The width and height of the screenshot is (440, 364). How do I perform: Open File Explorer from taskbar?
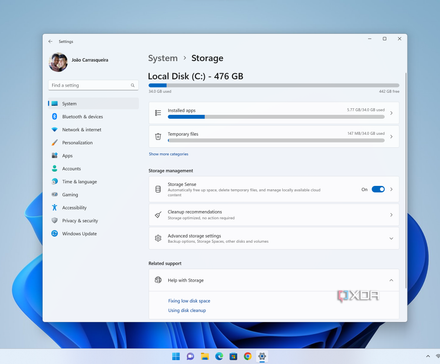coord(204,356)
